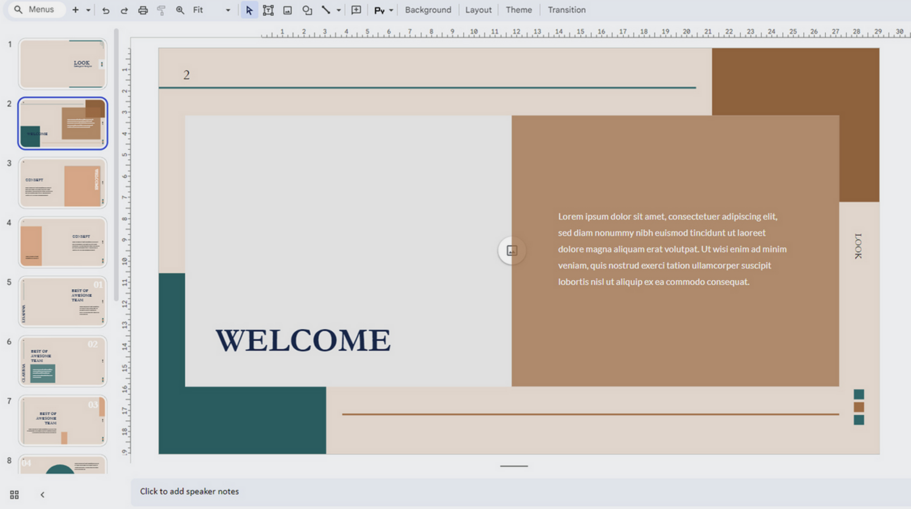Activate the paint format tool
Screen dimensions: 911x509
(x=161, y=10)
